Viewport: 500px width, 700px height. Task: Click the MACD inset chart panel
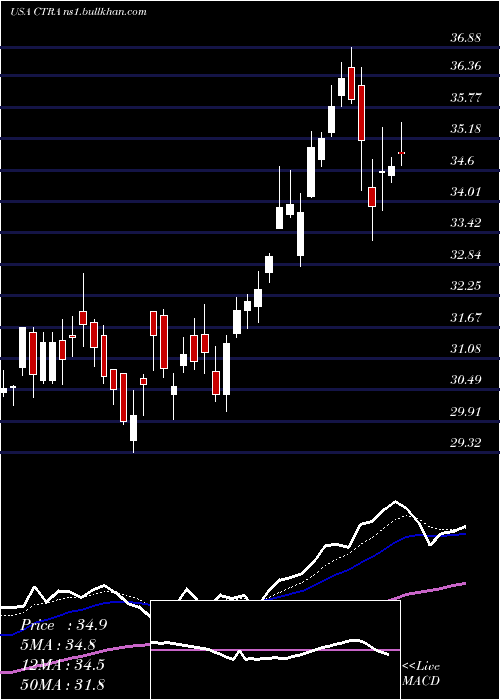275,650
